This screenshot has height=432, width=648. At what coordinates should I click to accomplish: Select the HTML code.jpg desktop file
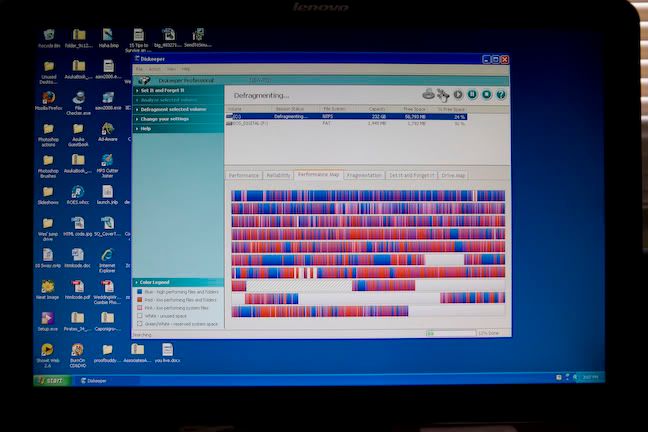(x=78, y=227)
